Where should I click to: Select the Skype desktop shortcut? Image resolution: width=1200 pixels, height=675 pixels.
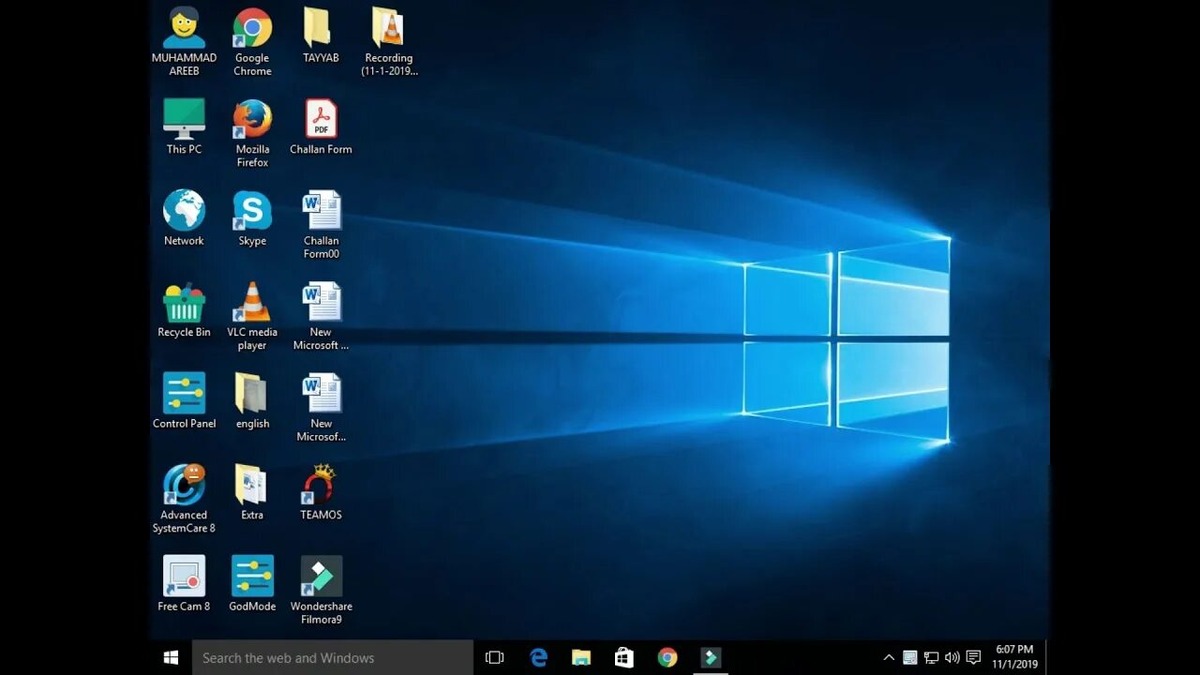[252, 218]
